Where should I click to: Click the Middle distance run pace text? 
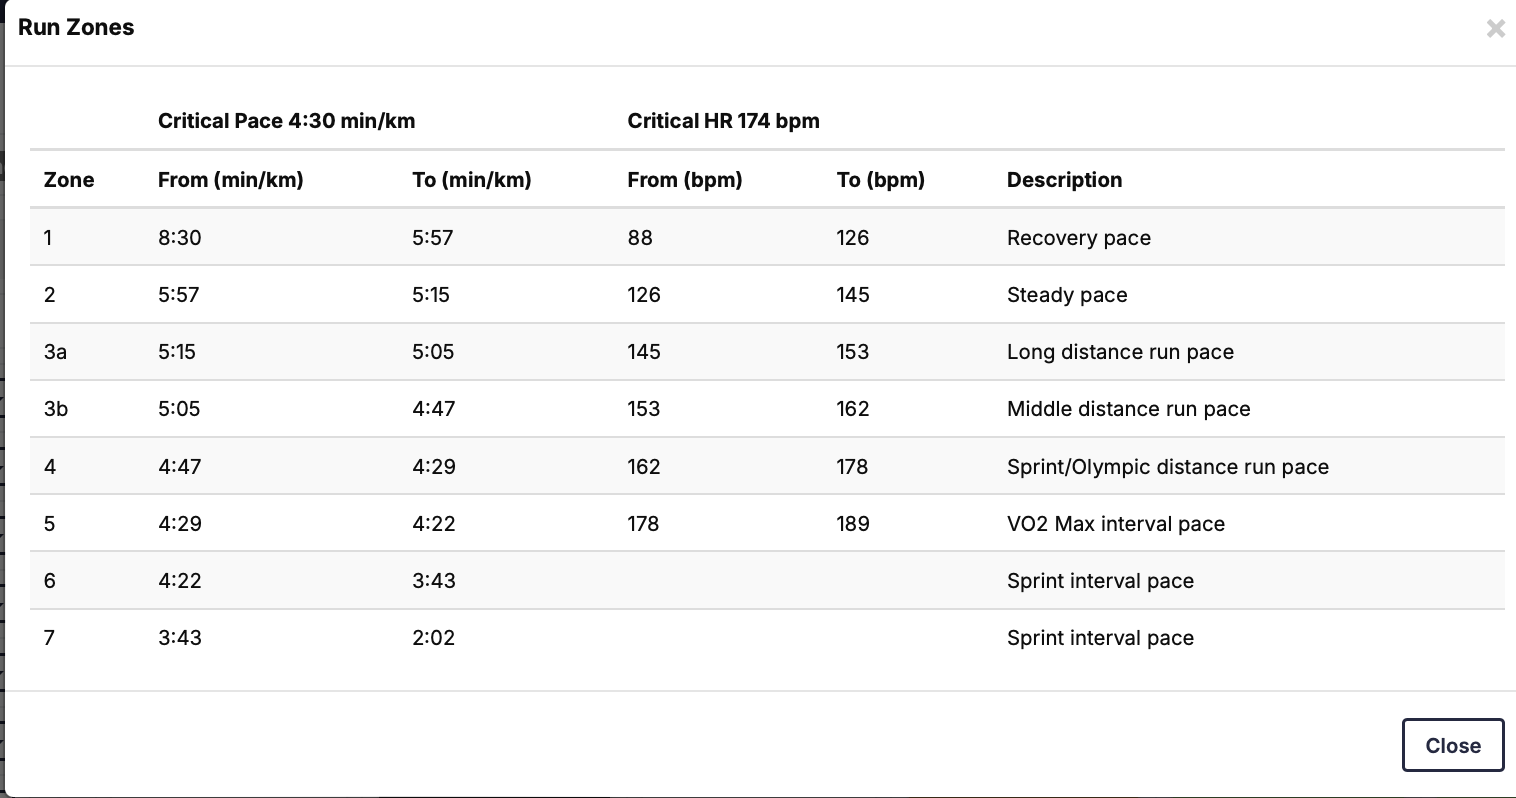click(1128, 409)
